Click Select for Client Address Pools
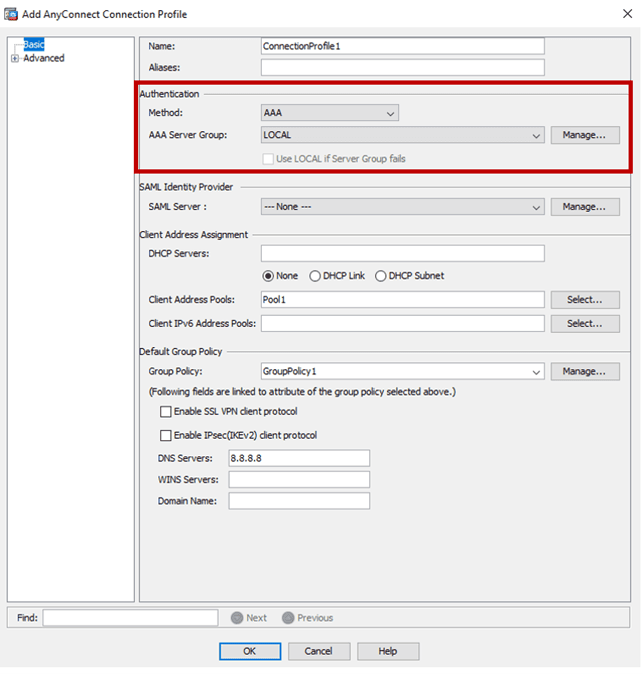 (584, 299)
